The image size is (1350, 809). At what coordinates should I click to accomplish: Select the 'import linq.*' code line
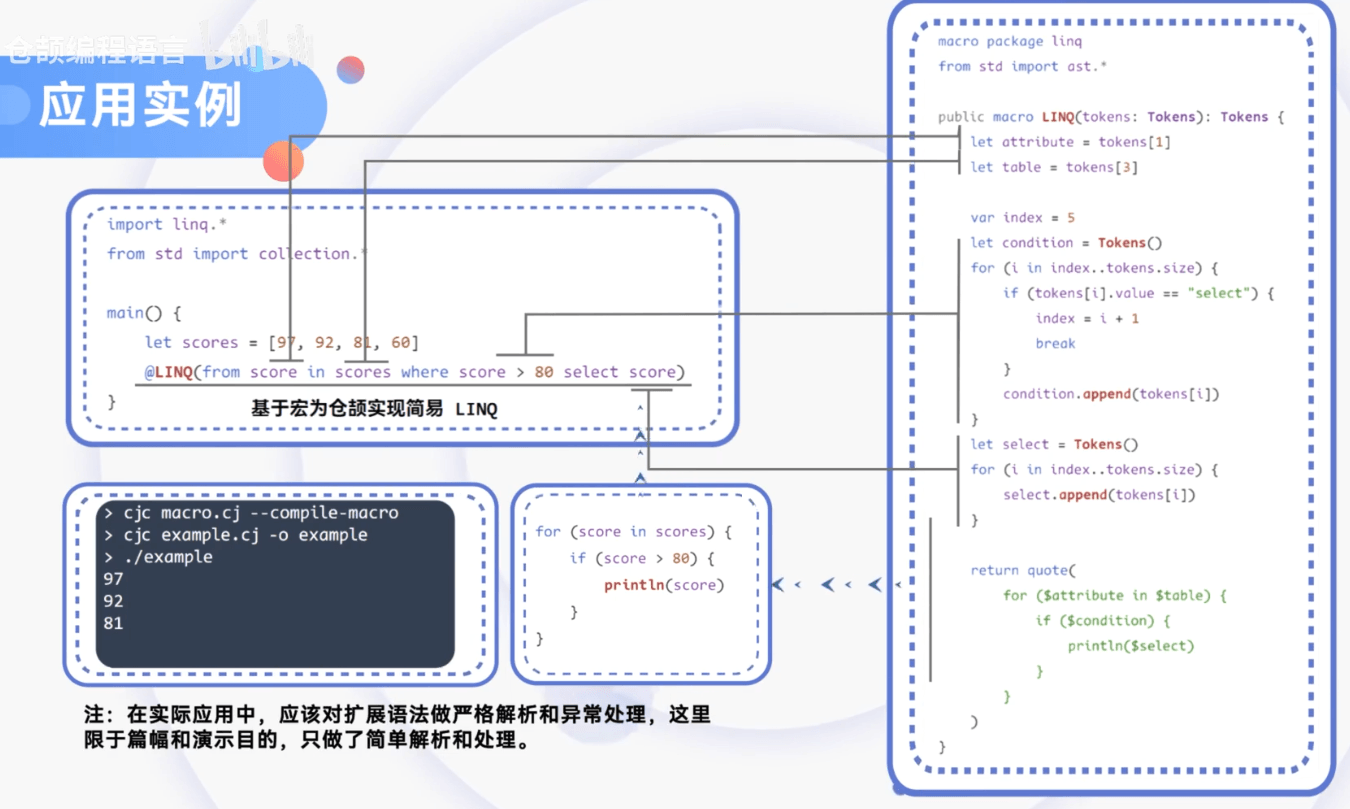[167, 224]
